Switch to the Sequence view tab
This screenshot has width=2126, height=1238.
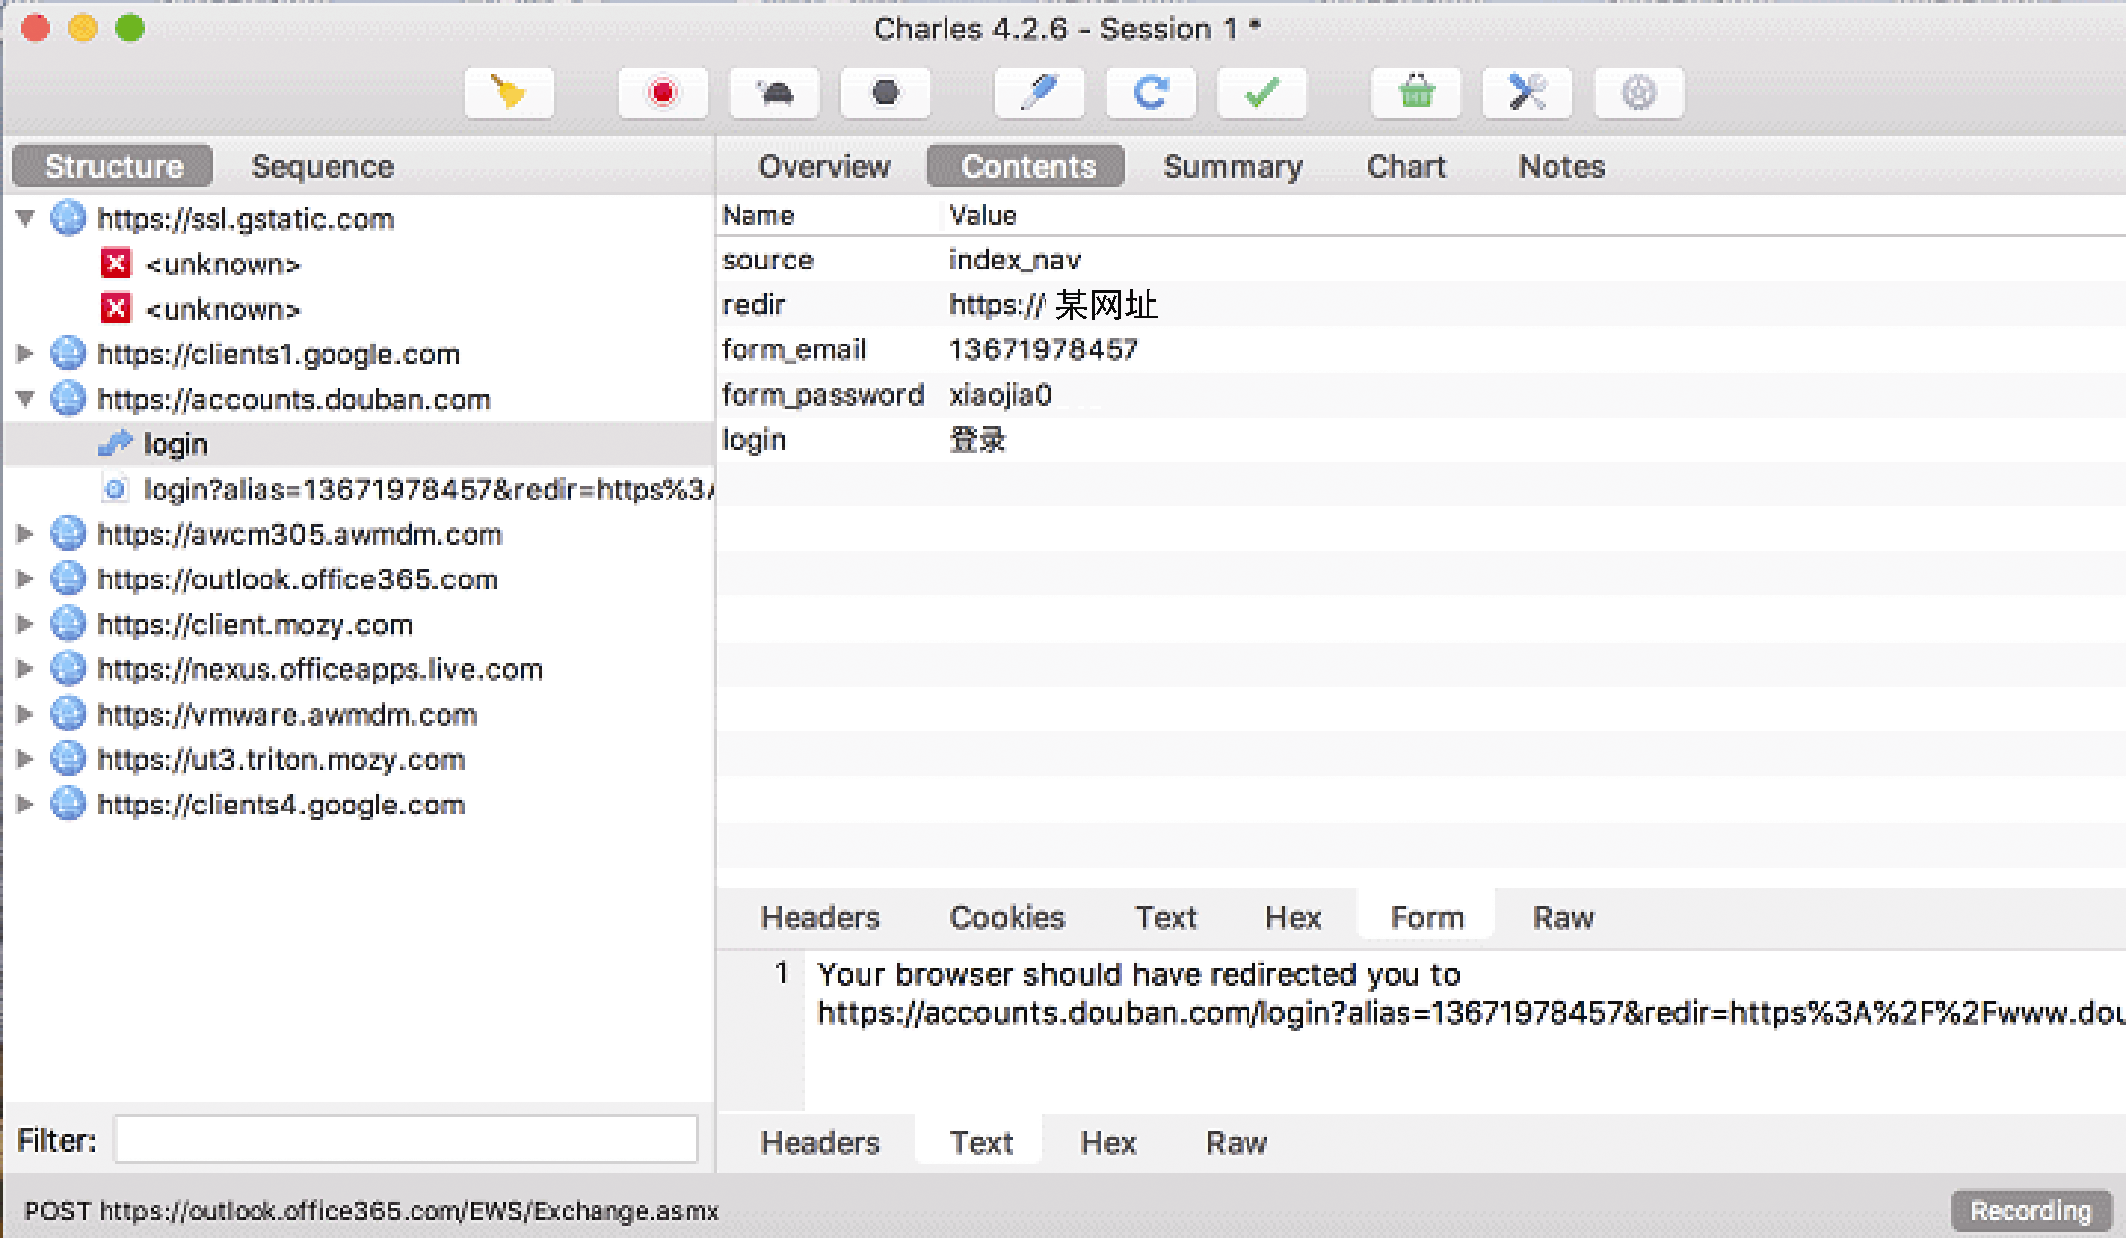tap(323, 165)
